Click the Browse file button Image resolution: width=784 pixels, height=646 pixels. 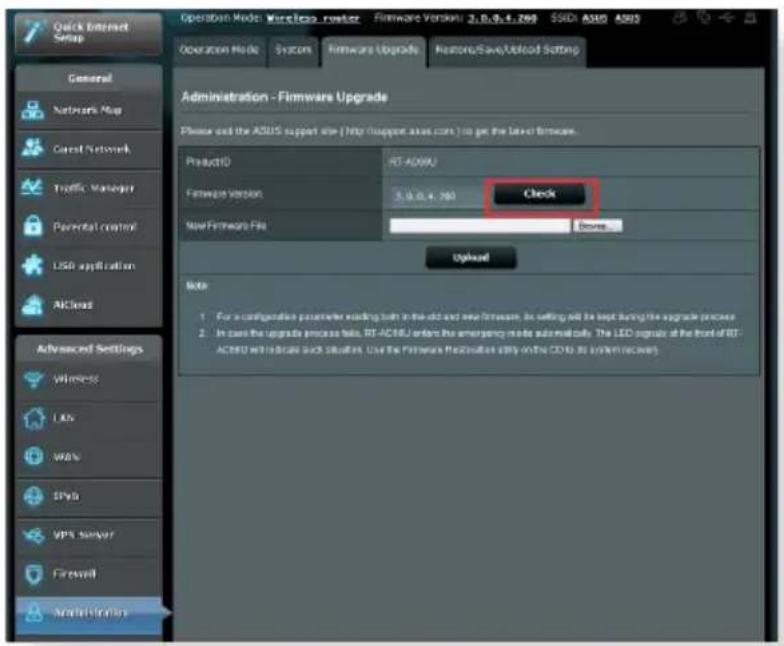[x=598, y=226]
